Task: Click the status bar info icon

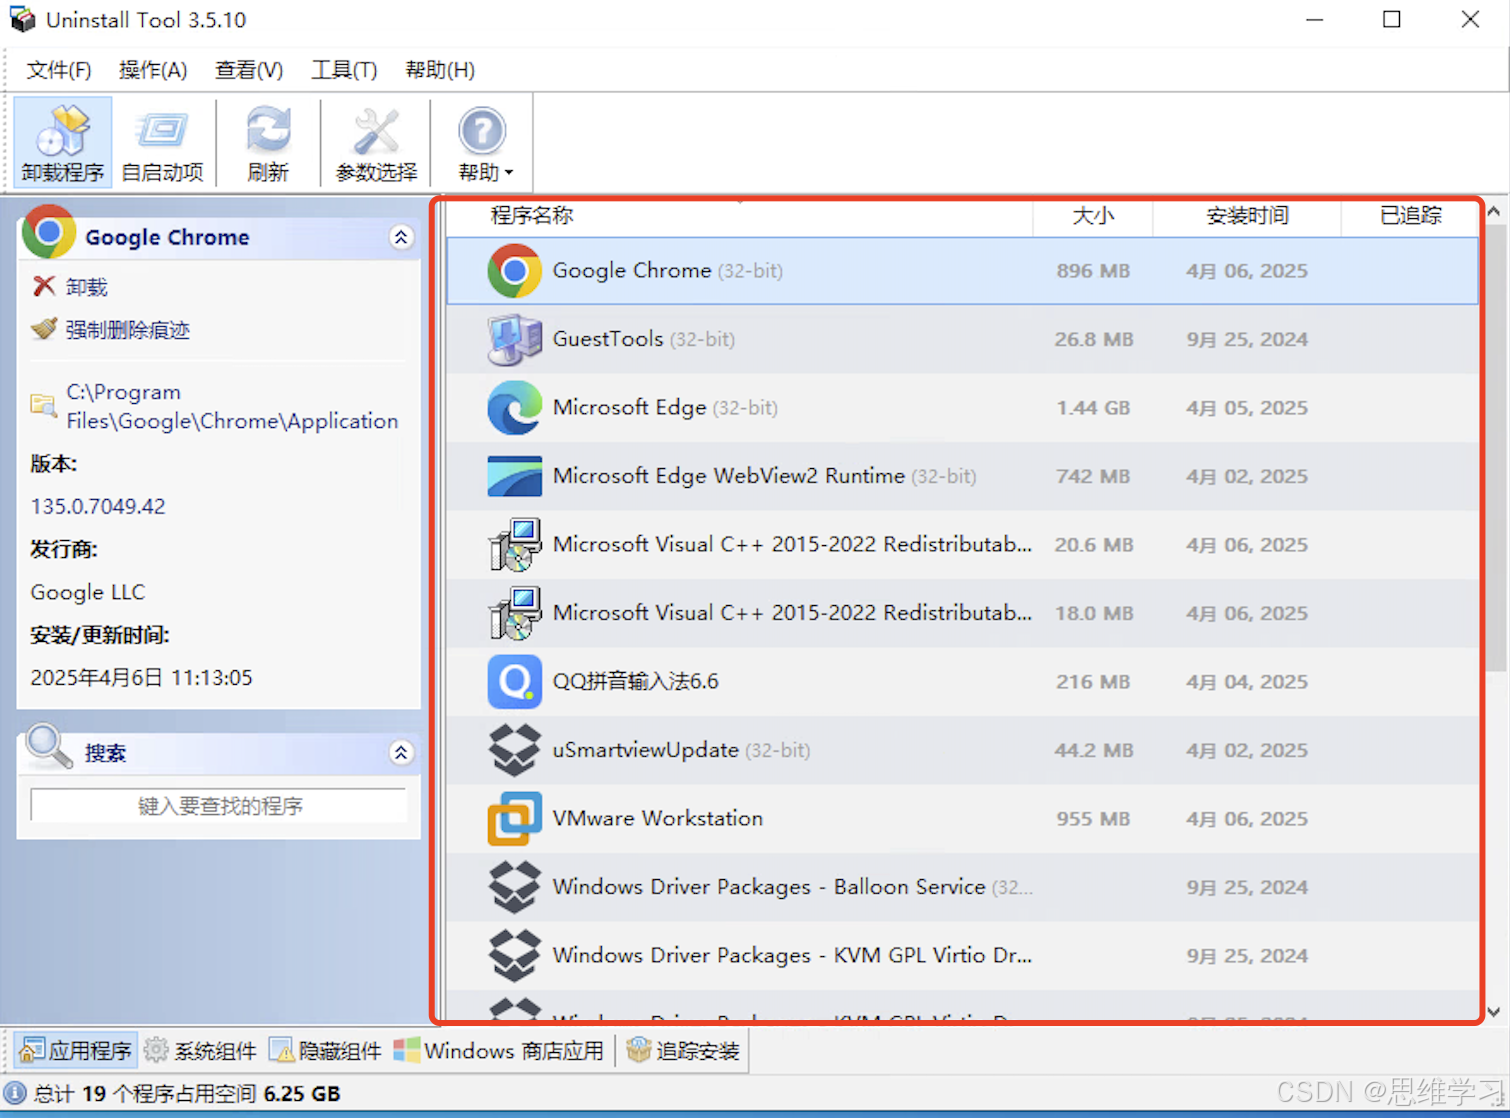Action: tap(15, 1093)
